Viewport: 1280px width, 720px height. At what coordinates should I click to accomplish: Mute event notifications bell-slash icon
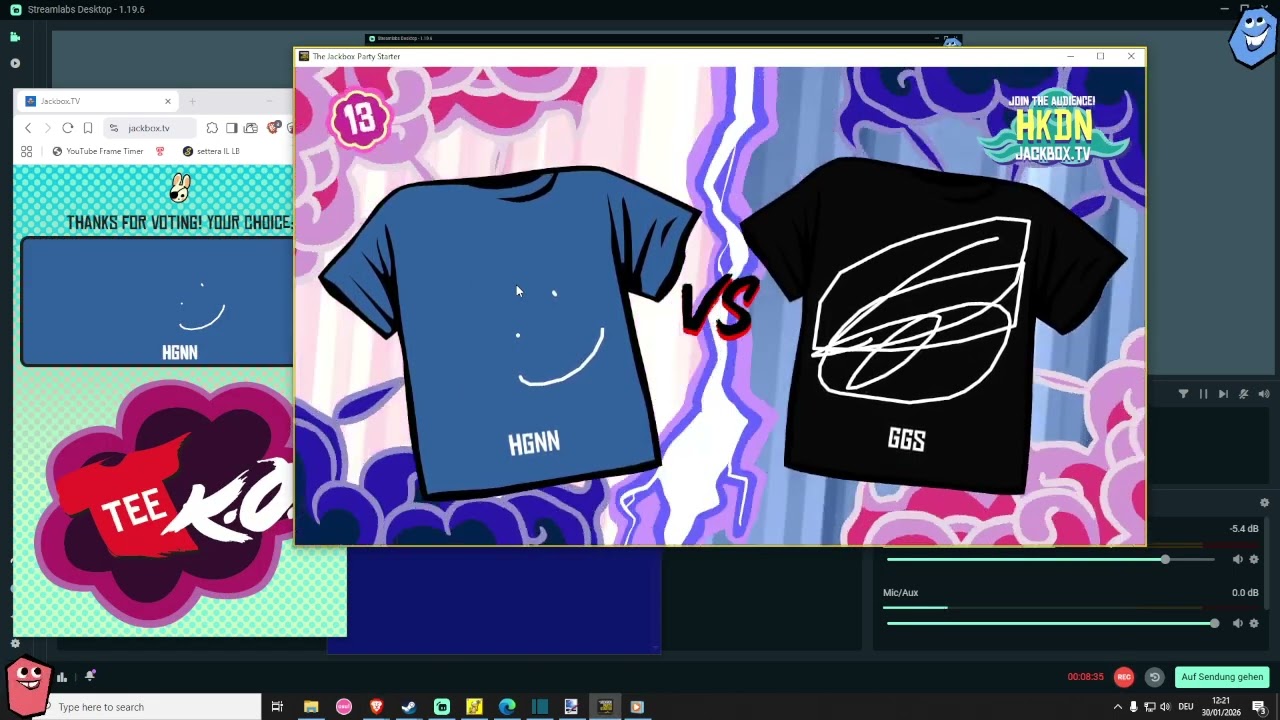click(1243, 394)
